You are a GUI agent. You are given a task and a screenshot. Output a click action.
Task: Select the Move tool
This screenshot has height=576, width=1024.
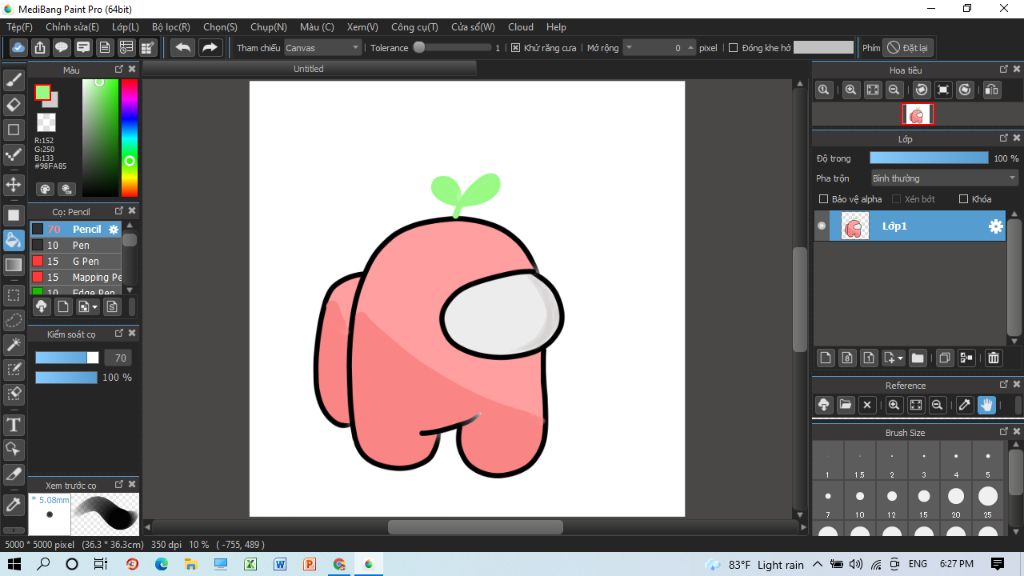coord(14,185)
